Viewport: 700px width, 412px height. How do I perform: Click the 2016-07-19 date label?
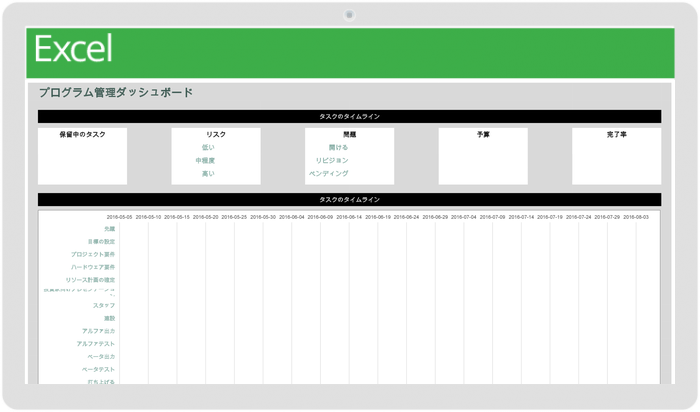click(x=550, y=217)
